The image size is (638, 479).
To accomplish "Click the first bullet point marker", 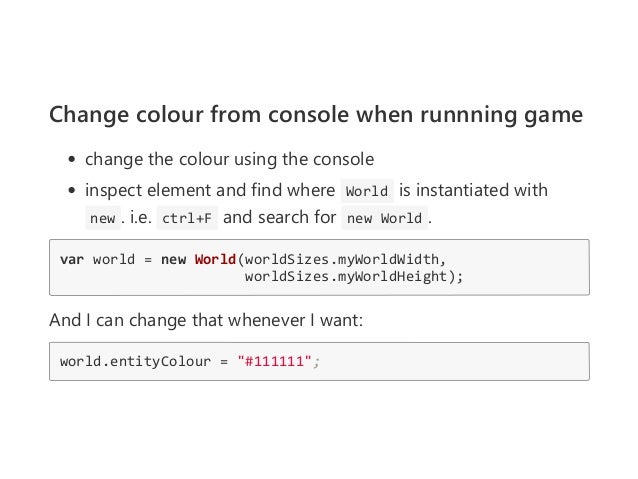I will pos(72,159).
